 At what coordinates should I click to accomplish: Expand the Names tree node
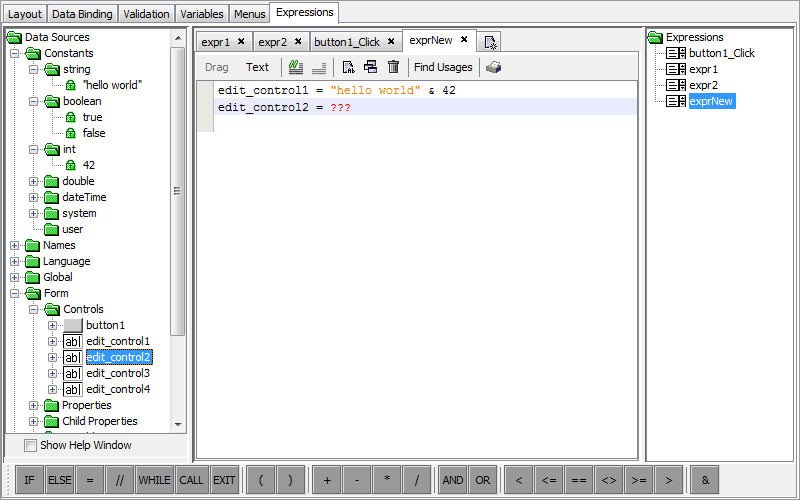[x=15, y=245]
